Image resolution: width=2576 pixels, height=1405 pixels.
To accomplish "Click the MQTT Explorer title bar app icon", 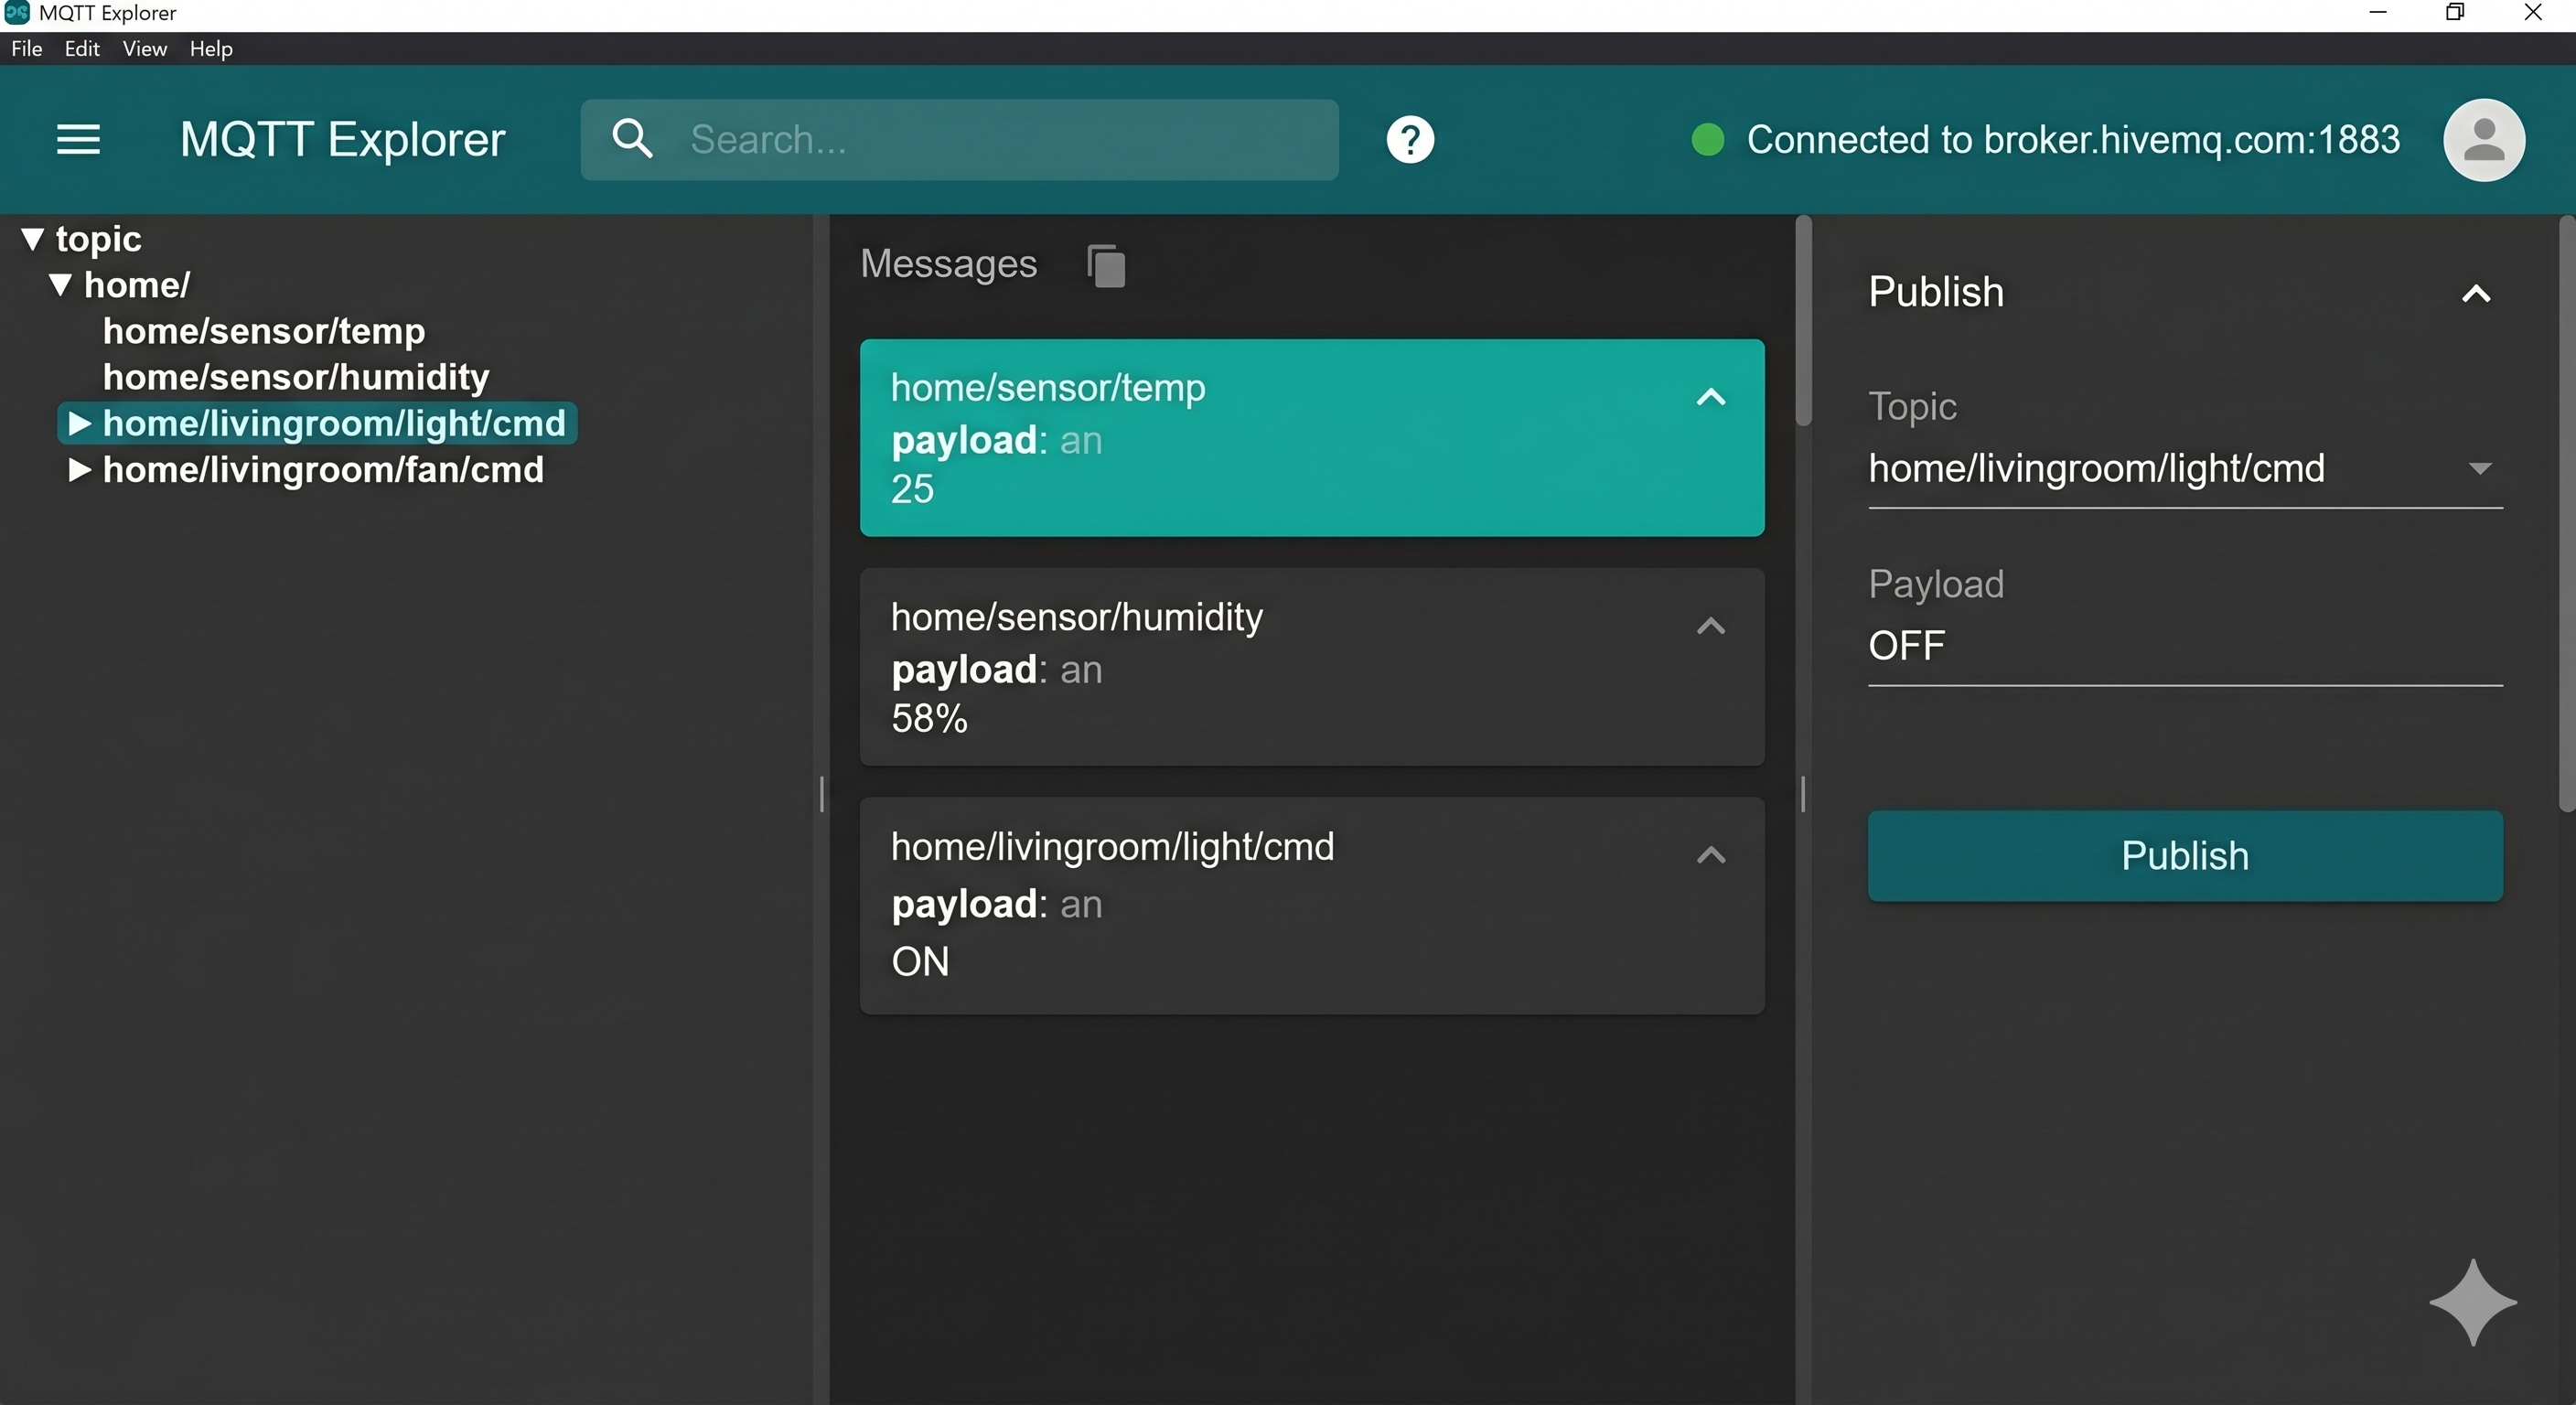I will coord(17,12).
